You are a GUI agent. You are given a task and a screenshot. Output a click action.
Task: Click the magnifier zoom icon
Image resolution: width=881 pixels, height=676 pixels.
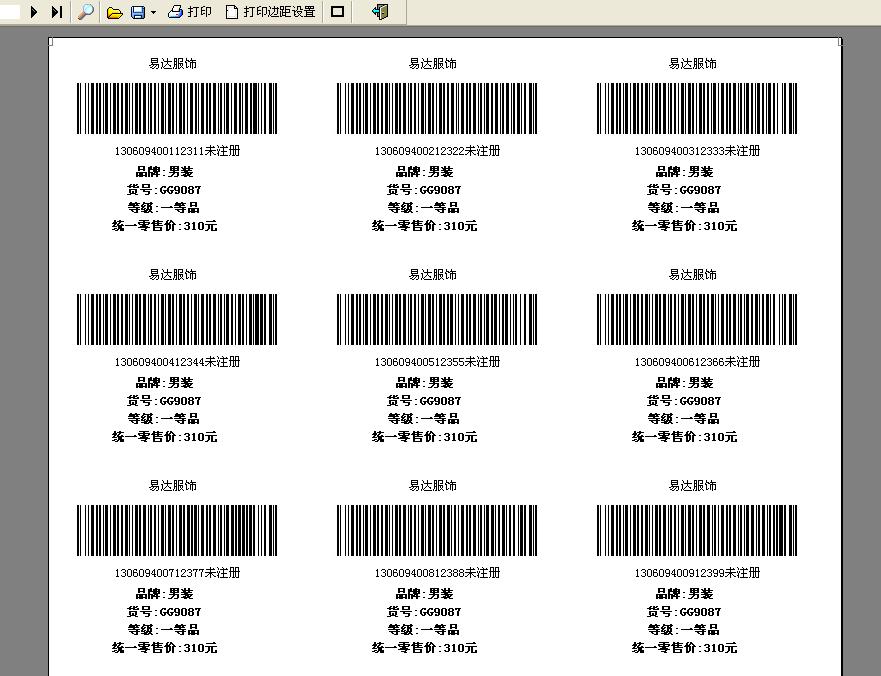[85, 12]
